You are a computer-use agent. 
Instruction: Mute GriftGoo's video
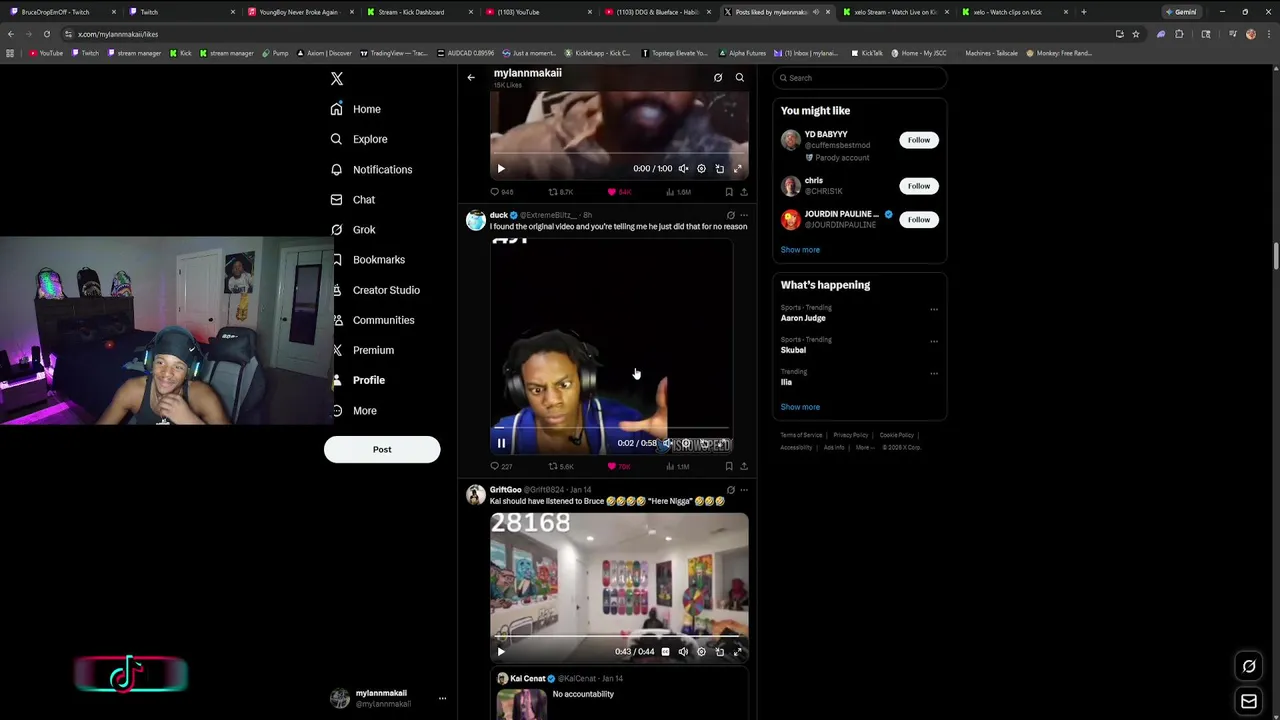pos(683,652)
